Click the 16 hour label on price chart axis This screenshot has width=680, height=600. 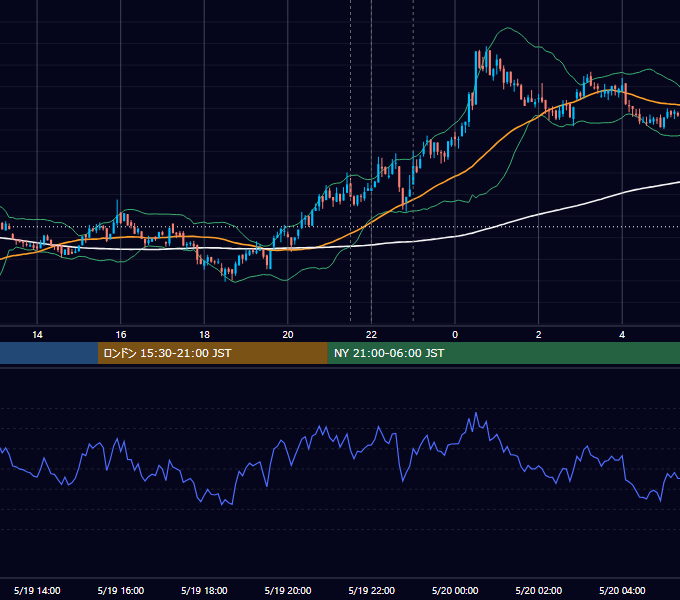tap(121, 335)
